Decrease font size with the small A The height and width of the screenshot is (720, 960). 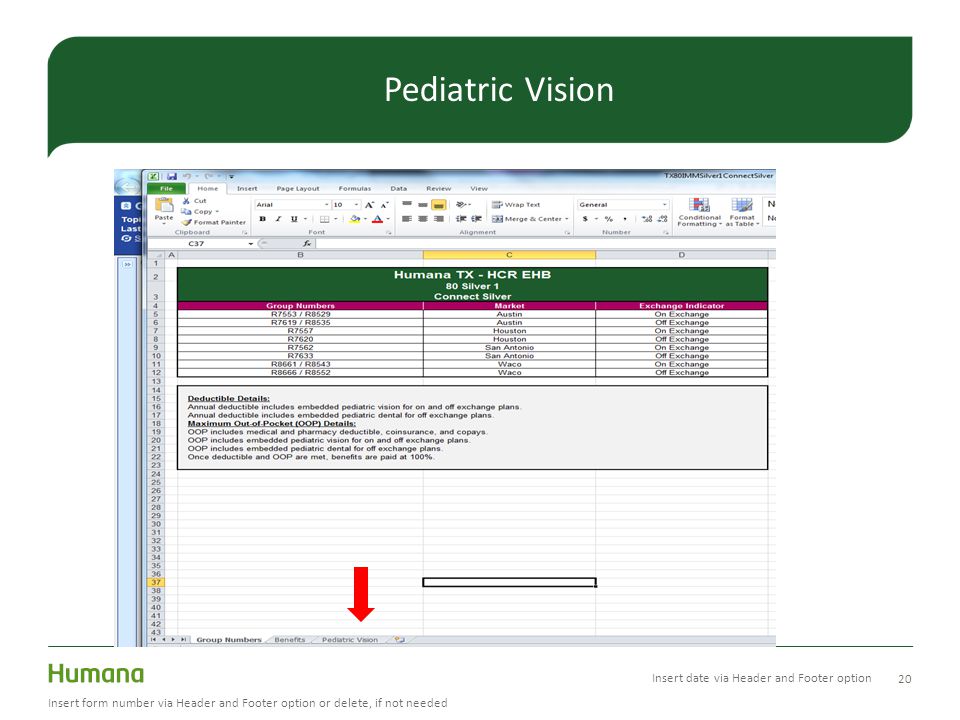tap(384, 205)
